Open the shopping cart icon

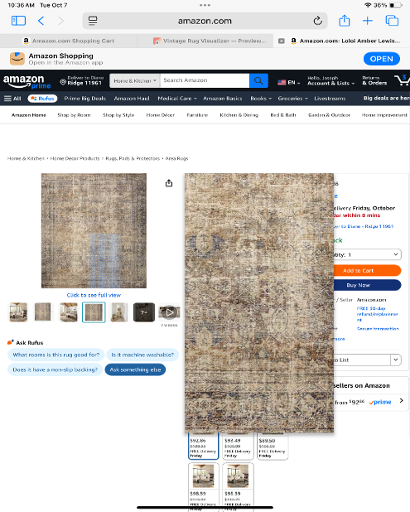tap(402, 80)
